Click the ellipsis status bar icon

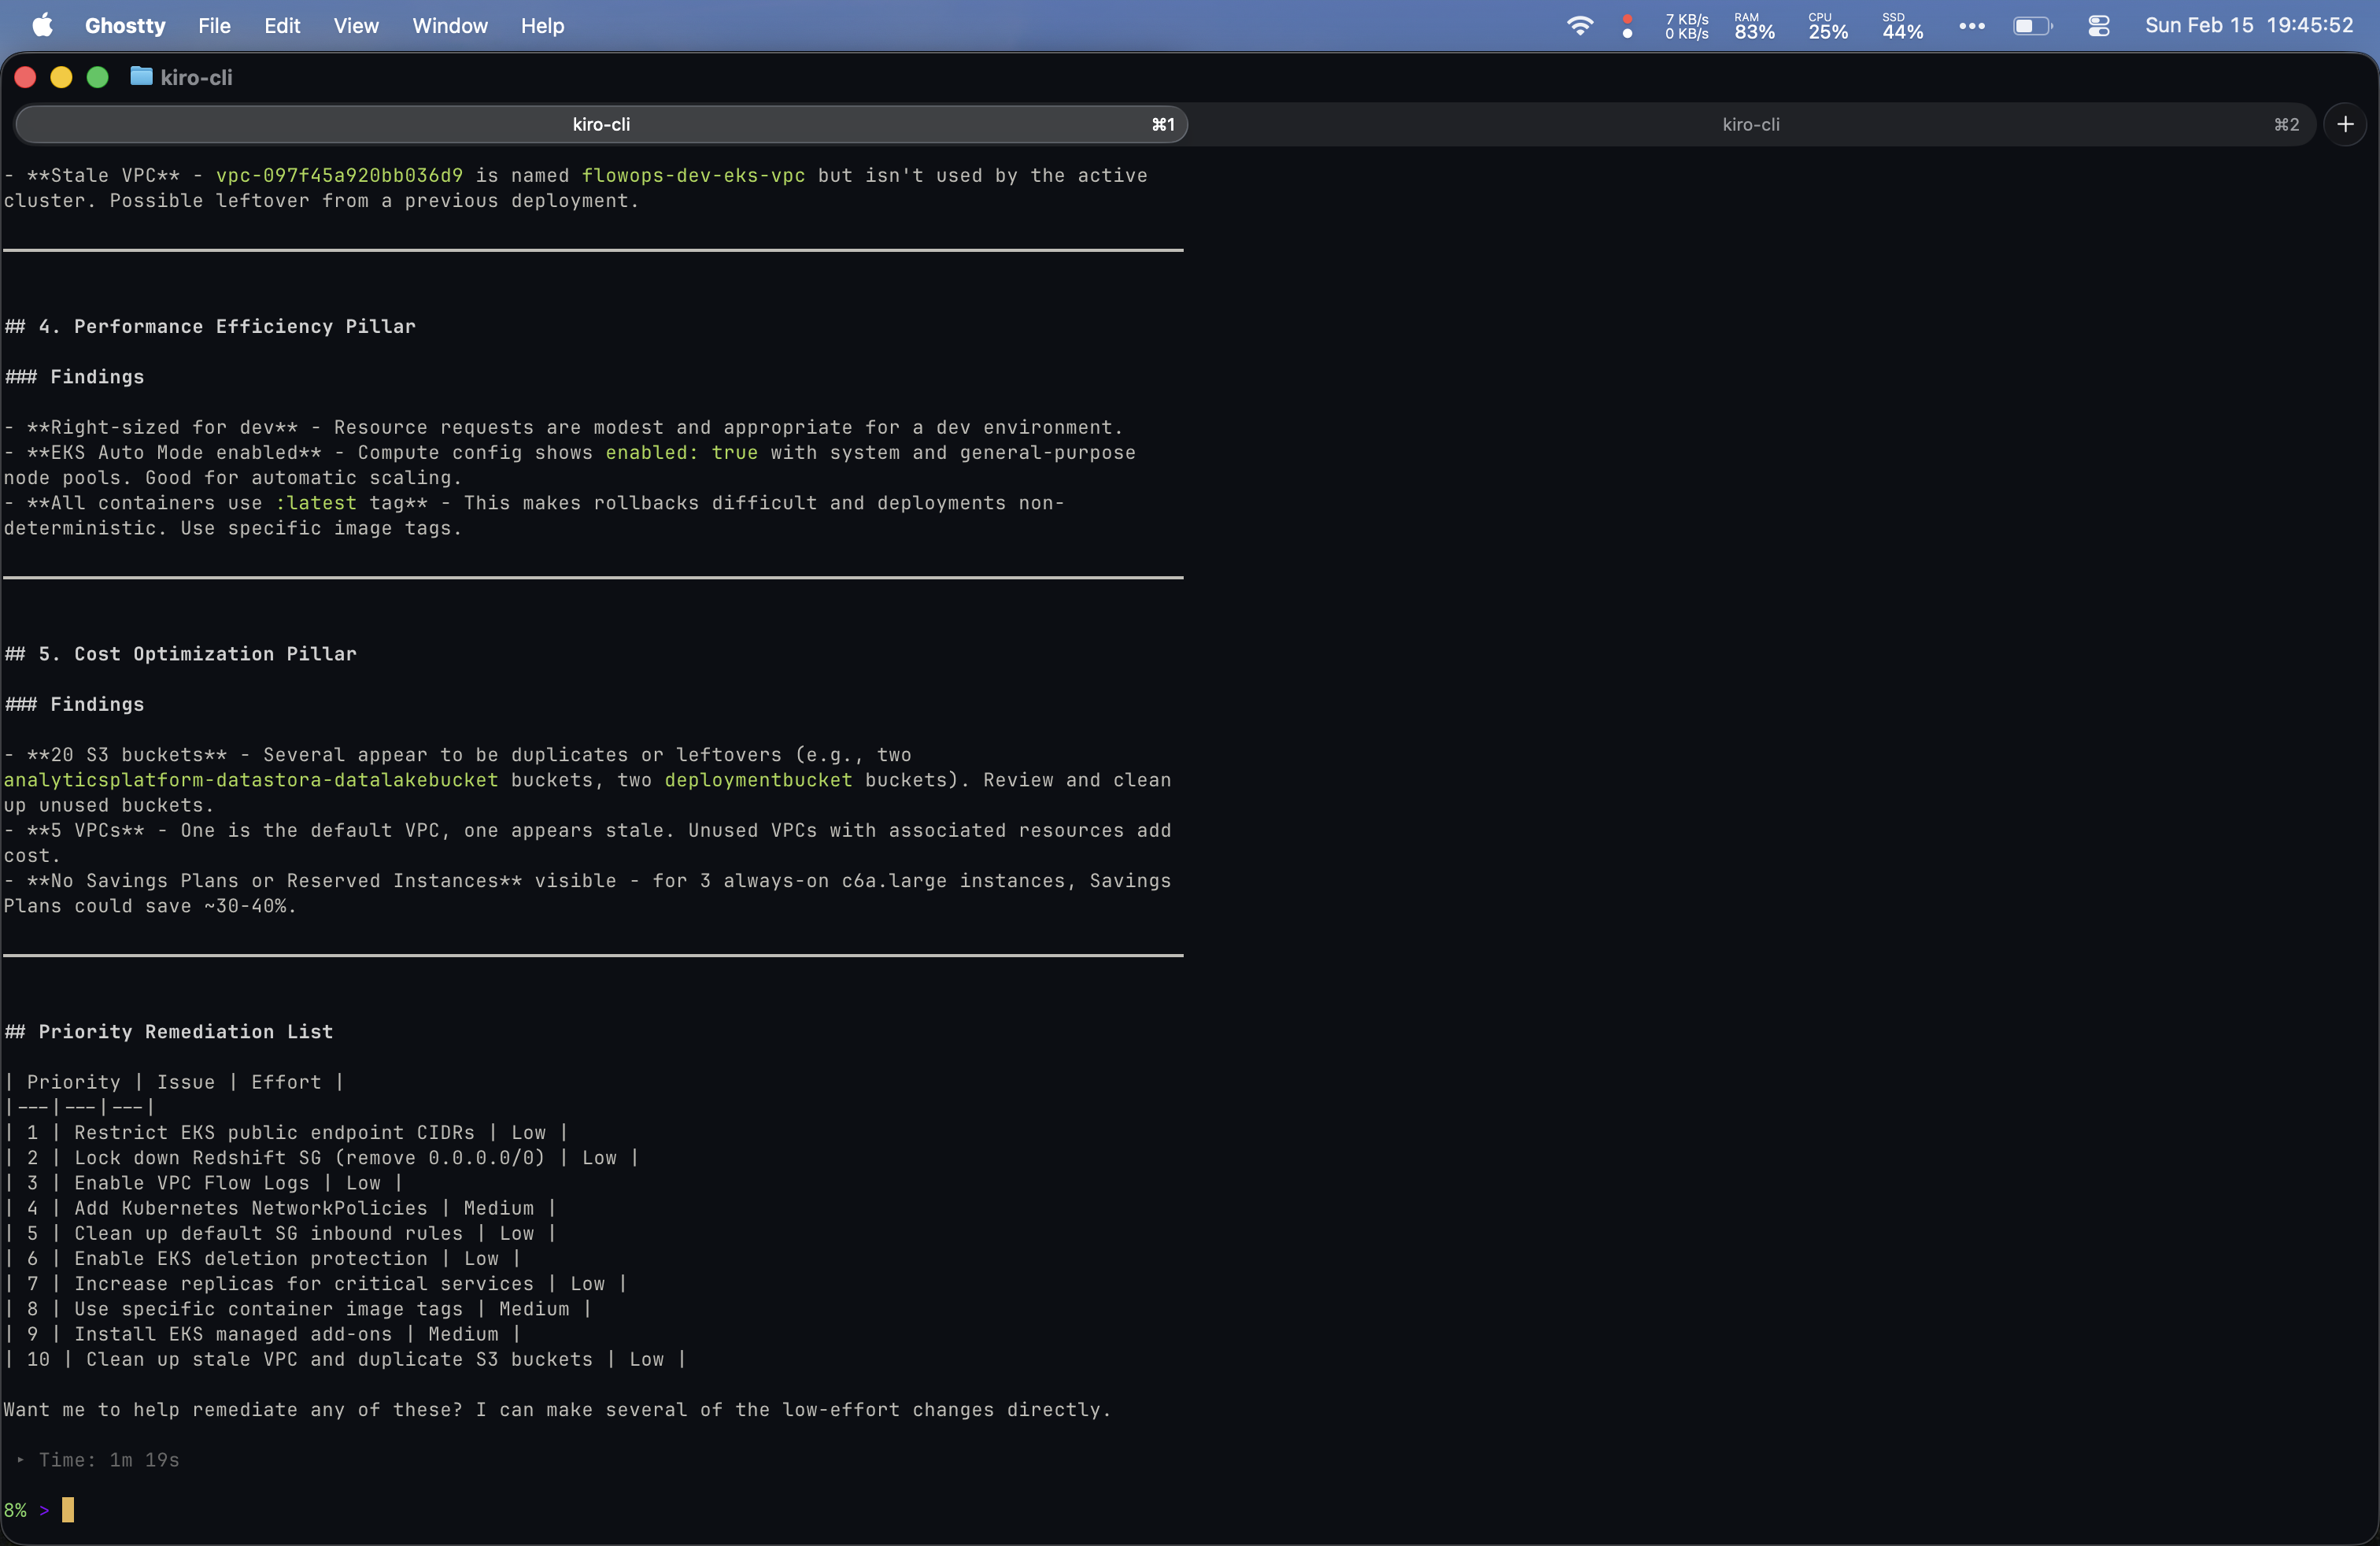point(1972,26)
